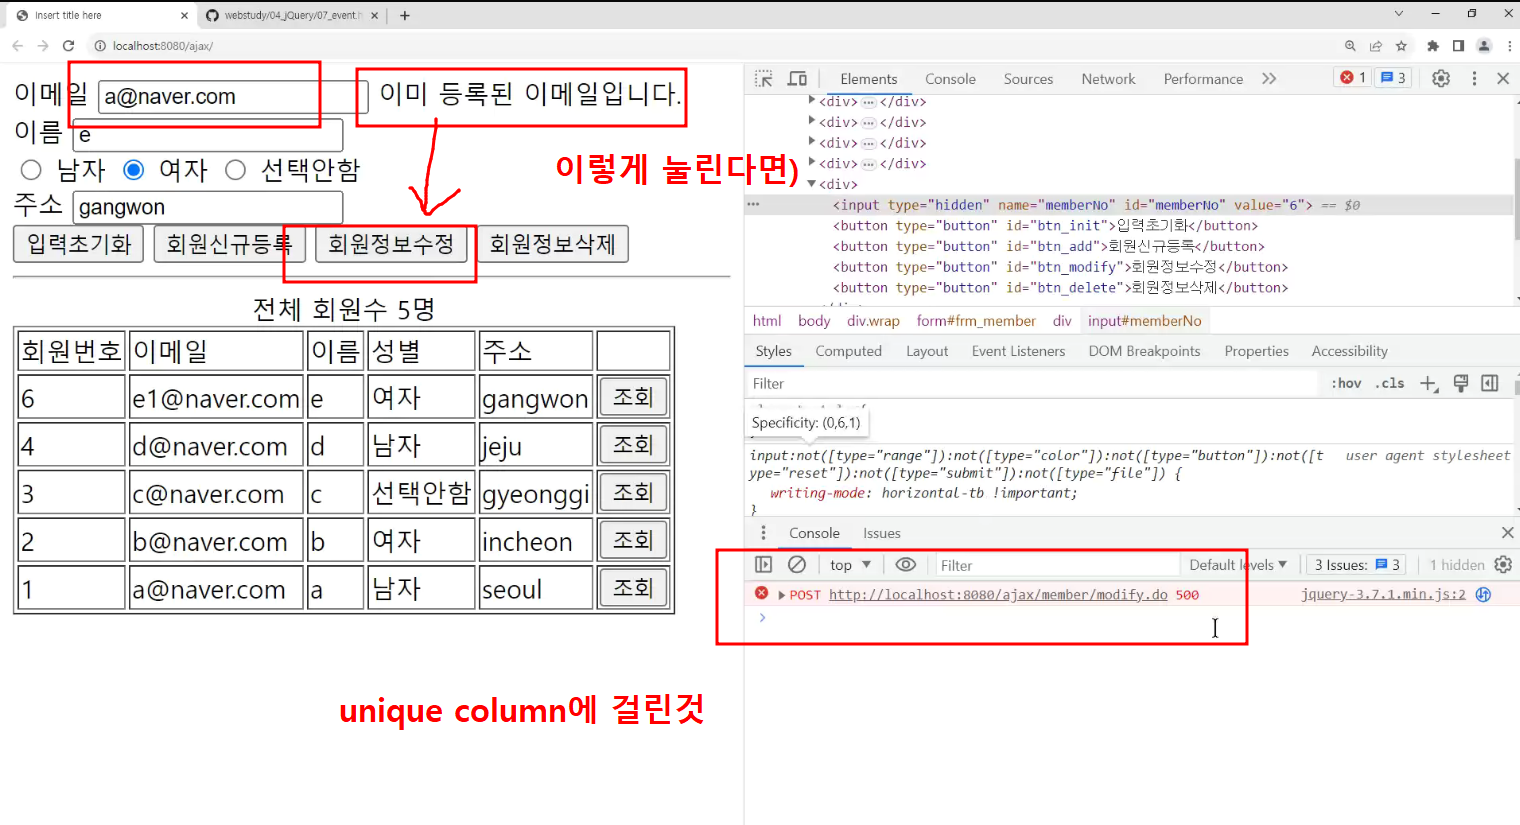Image resolution: width=1520 pixels, height=825 pixels.
Task: Toggle computed styles sidebar icon
Action: pyautogui.click(x=1490, y=383)
